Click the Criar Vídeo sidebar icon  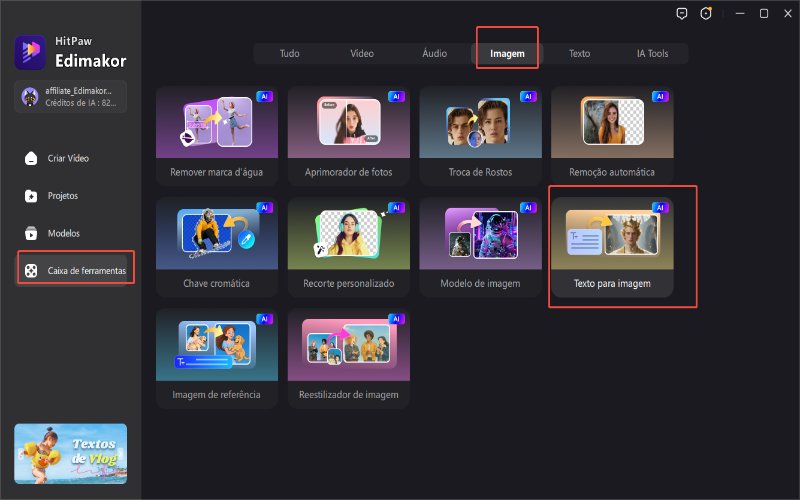pos(32,158)
